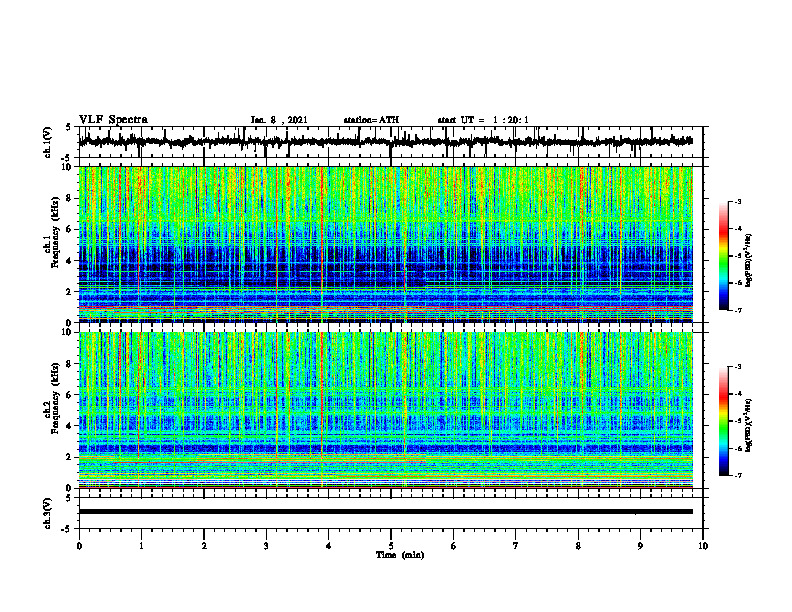Click the ch.2 spectrogram color scale bar
792x612 pixels.
pyautogui.click(x=723, y=421)
